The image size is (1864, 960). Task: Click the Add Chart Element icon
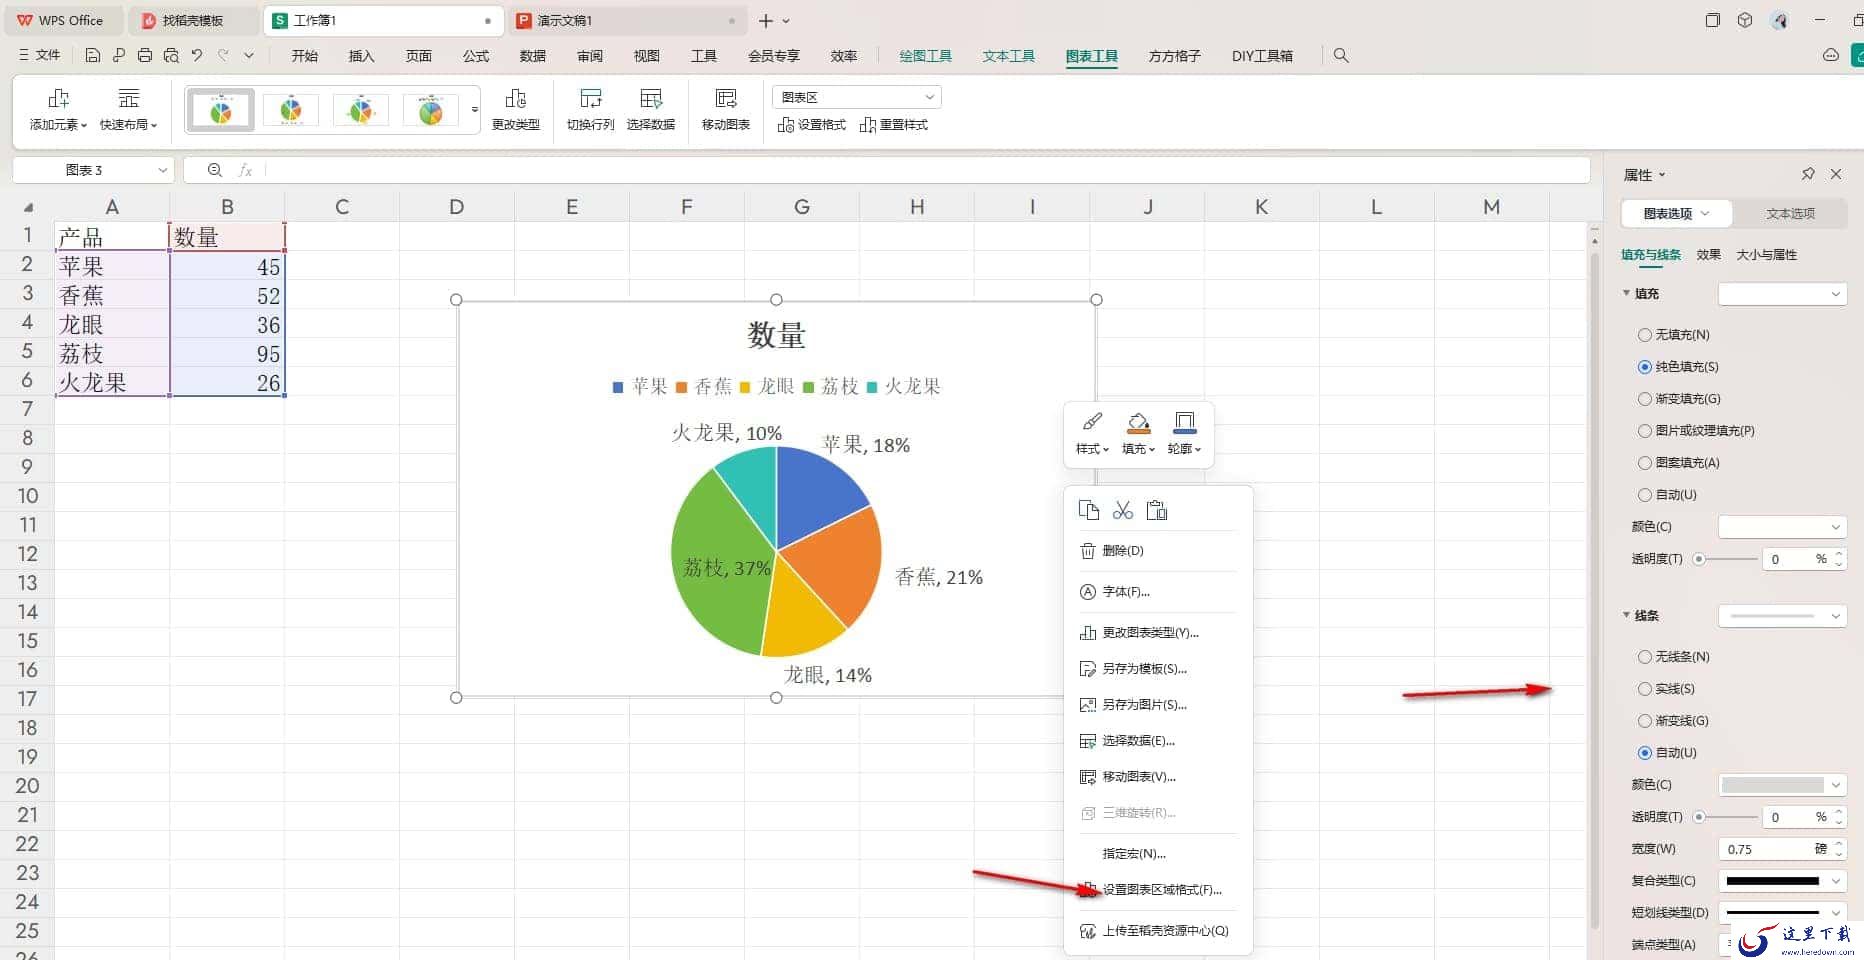[x=59, y=98]
